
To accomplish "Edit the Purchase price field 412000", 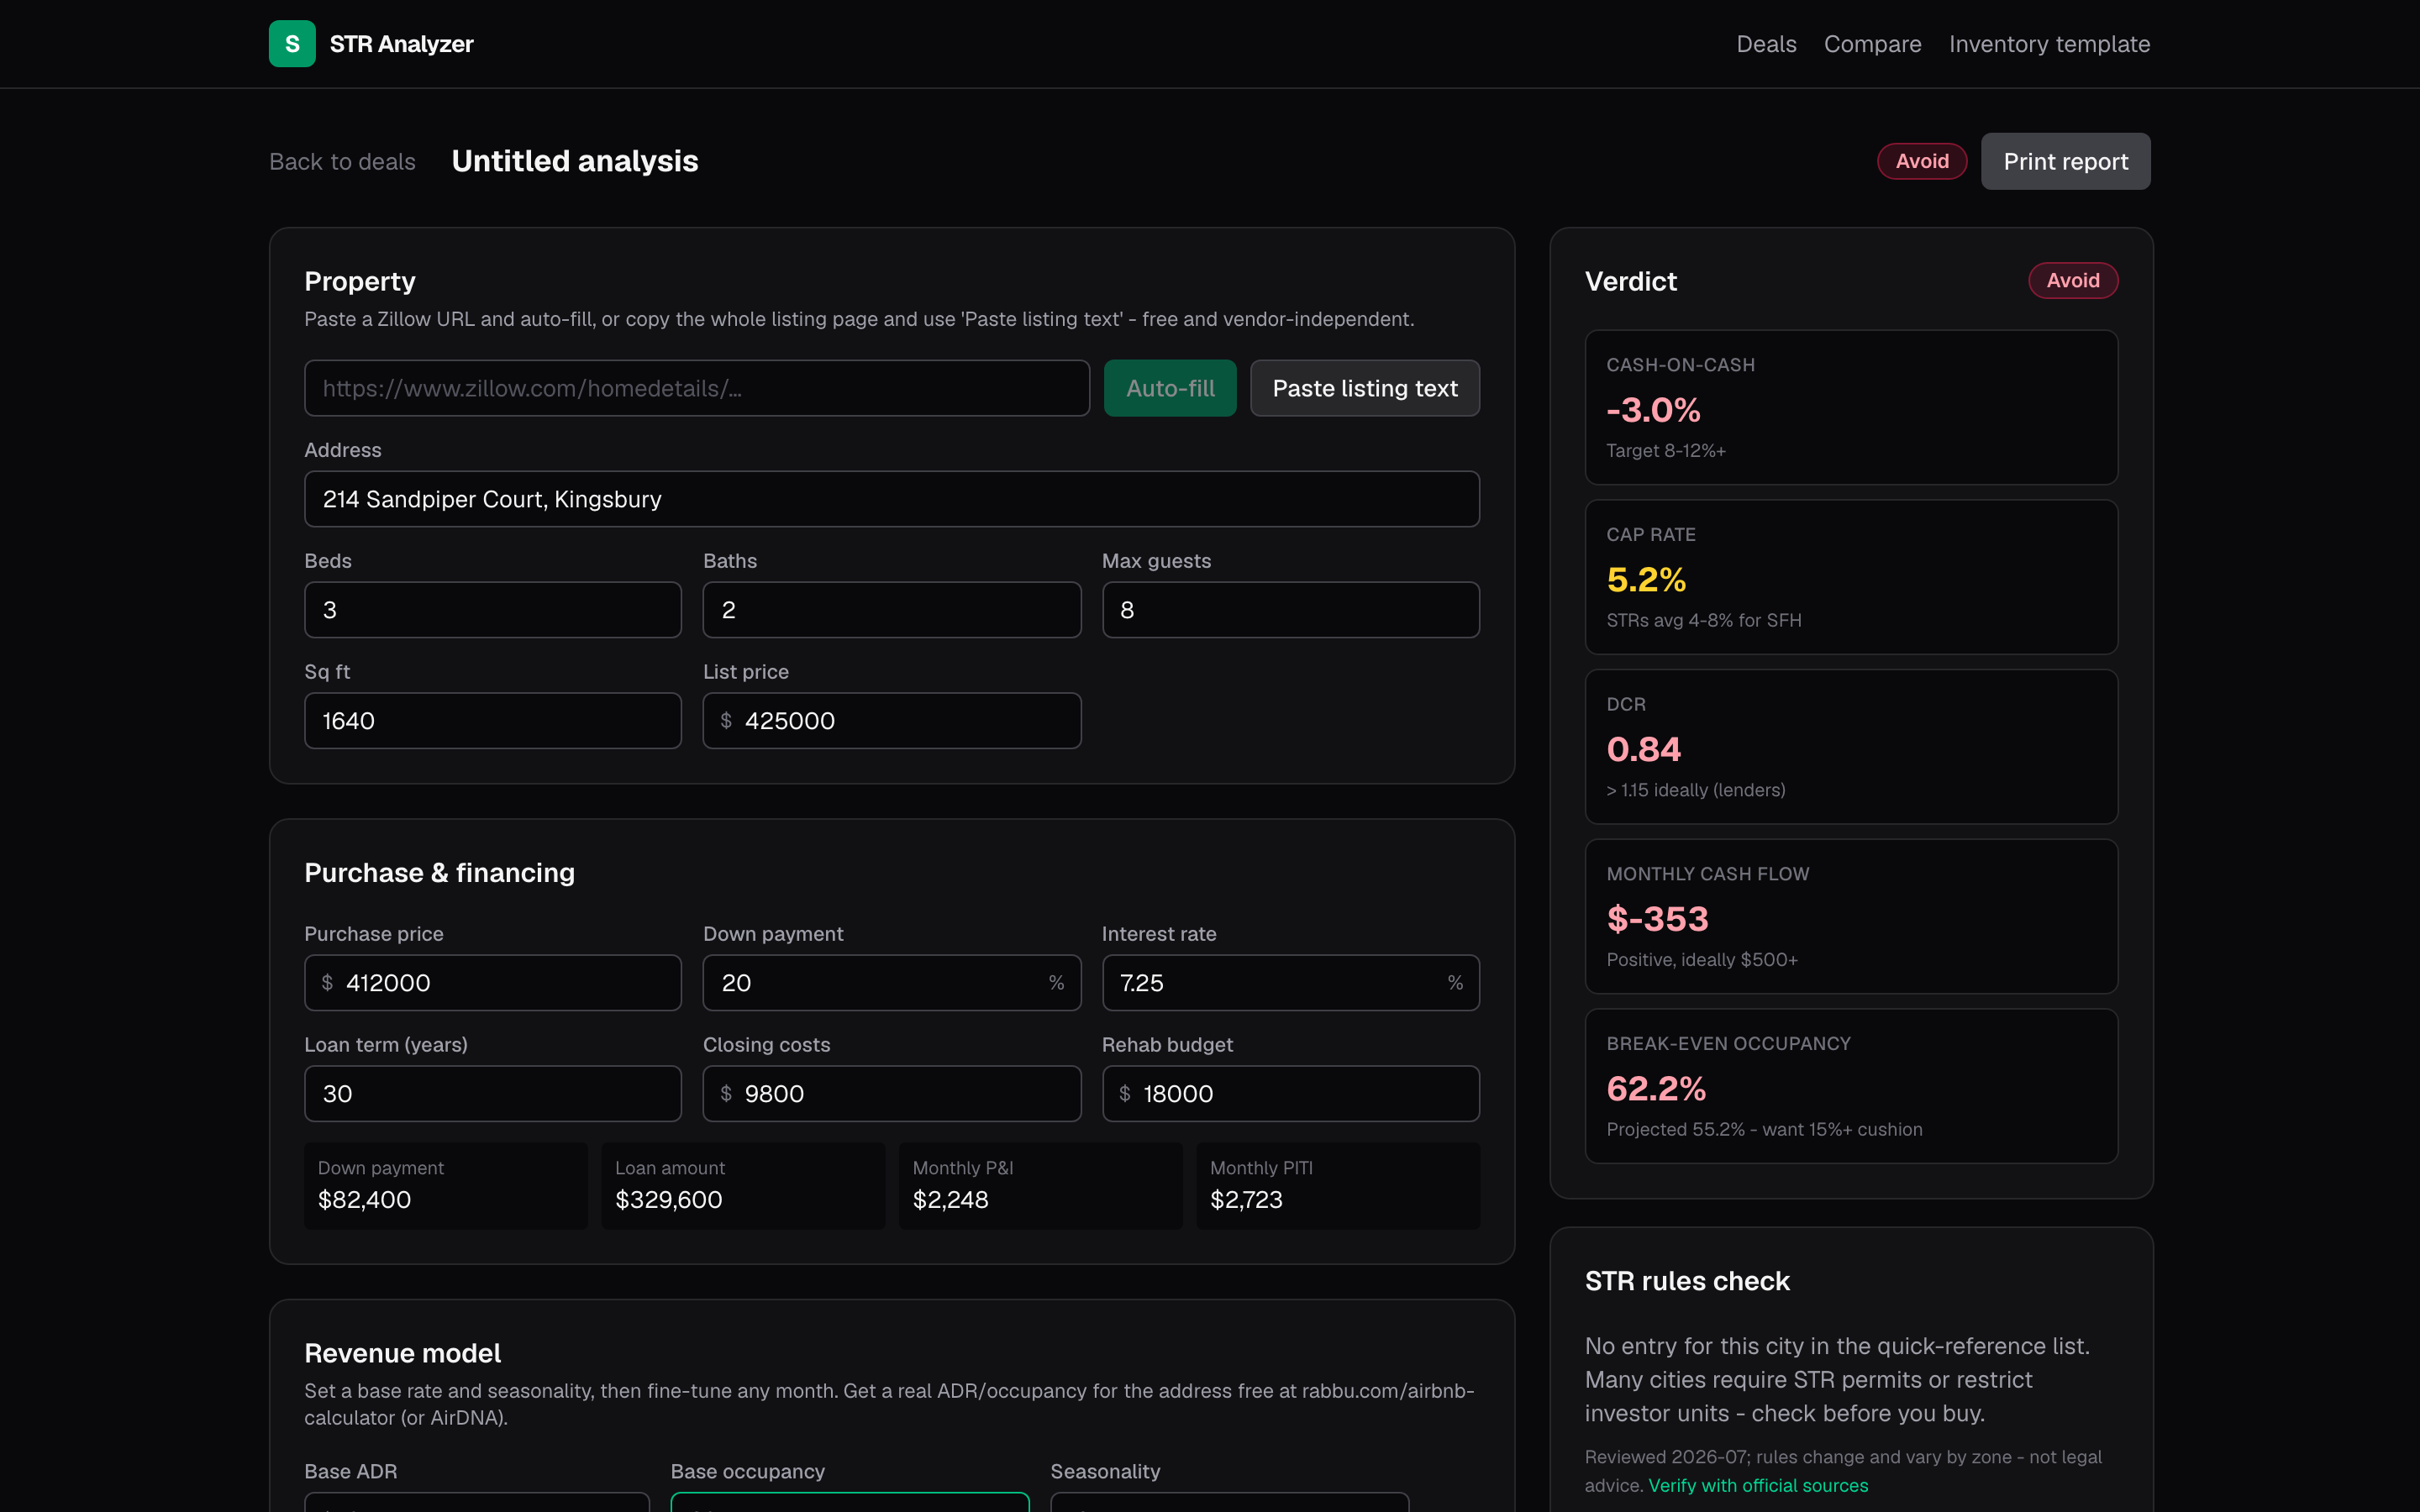I will 493,983.
